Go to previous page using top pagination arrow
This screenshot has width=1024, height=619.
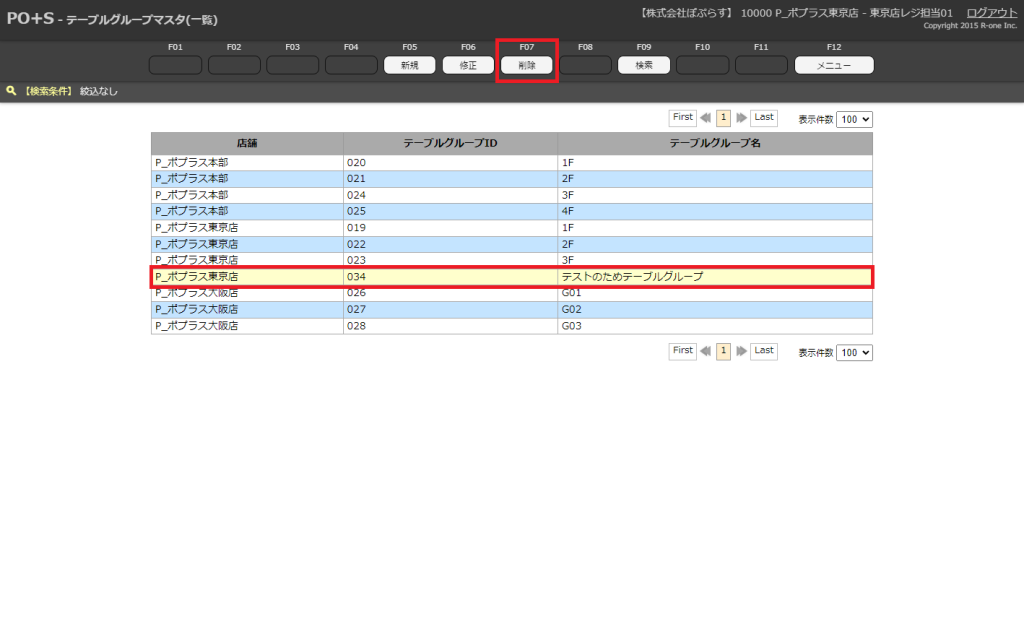coord(706,118)
